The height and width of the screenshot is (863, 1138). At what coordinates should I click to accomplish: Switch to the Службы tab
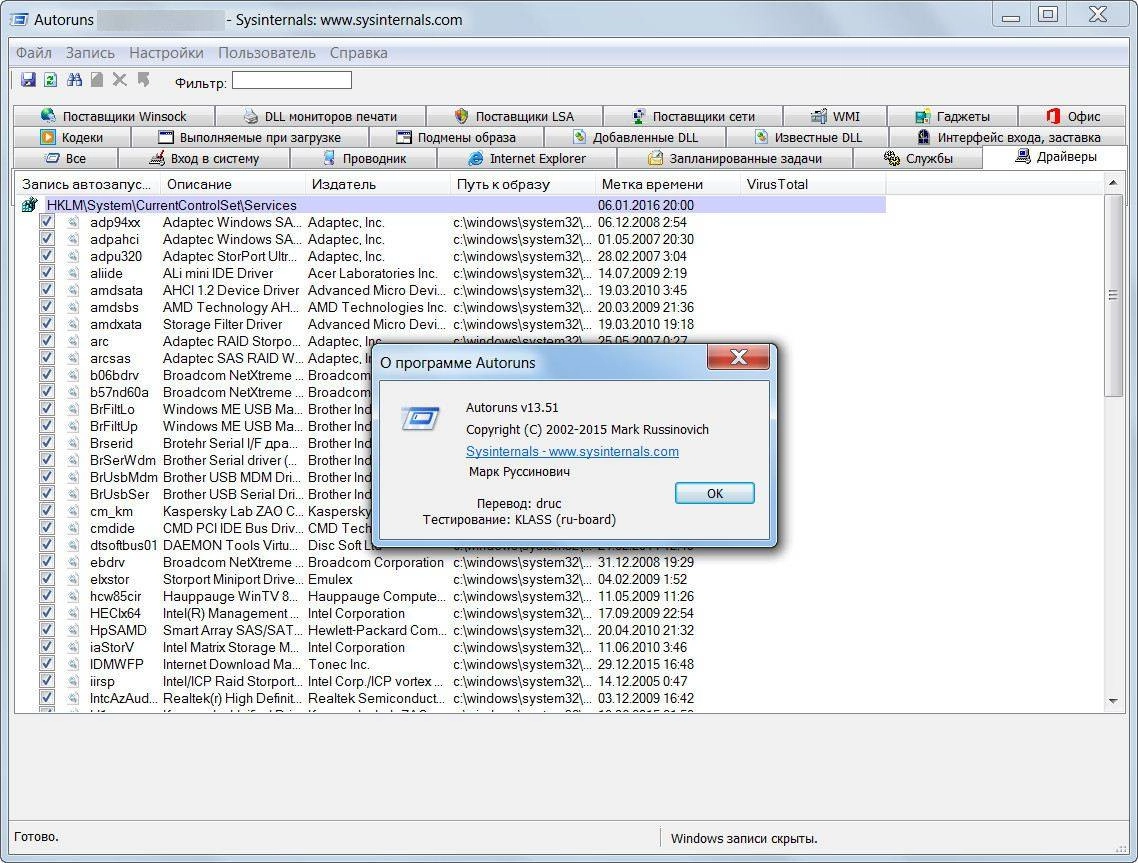pyautogui.click(x=918, y=158)
